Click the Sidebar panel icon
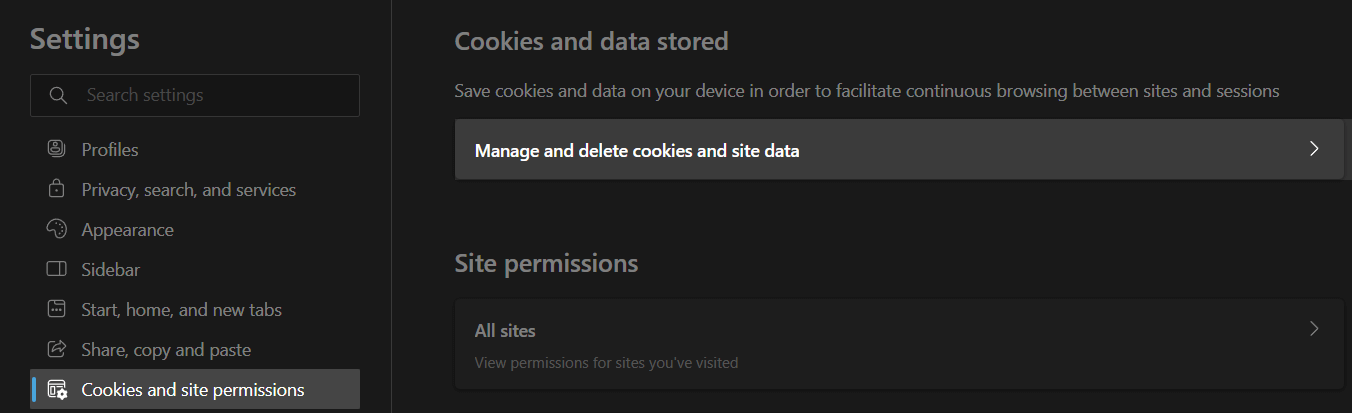Image resolution: width=1352 pixels, height=413 pixels. click(x=57, y=270)
